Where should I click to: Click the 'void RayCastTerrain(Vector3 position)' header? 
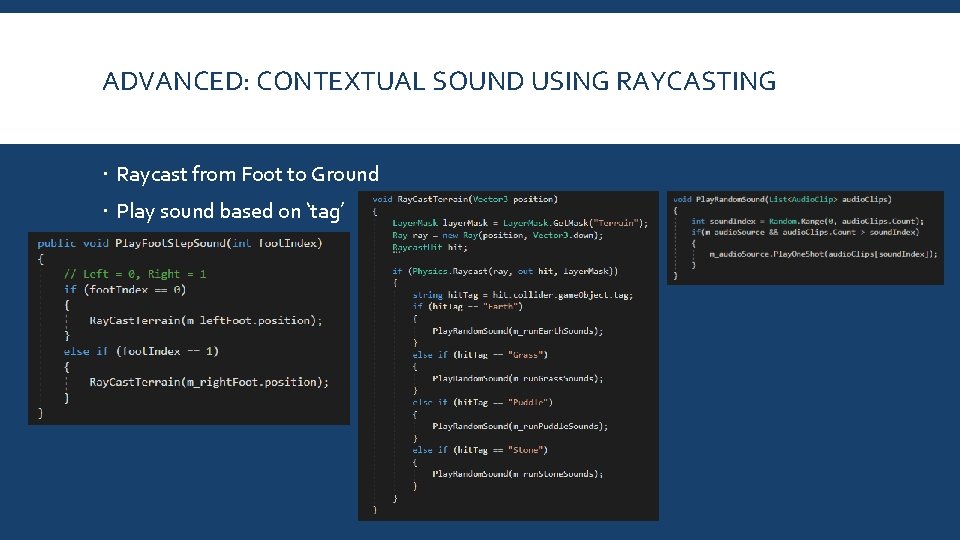tap(465, 199)
